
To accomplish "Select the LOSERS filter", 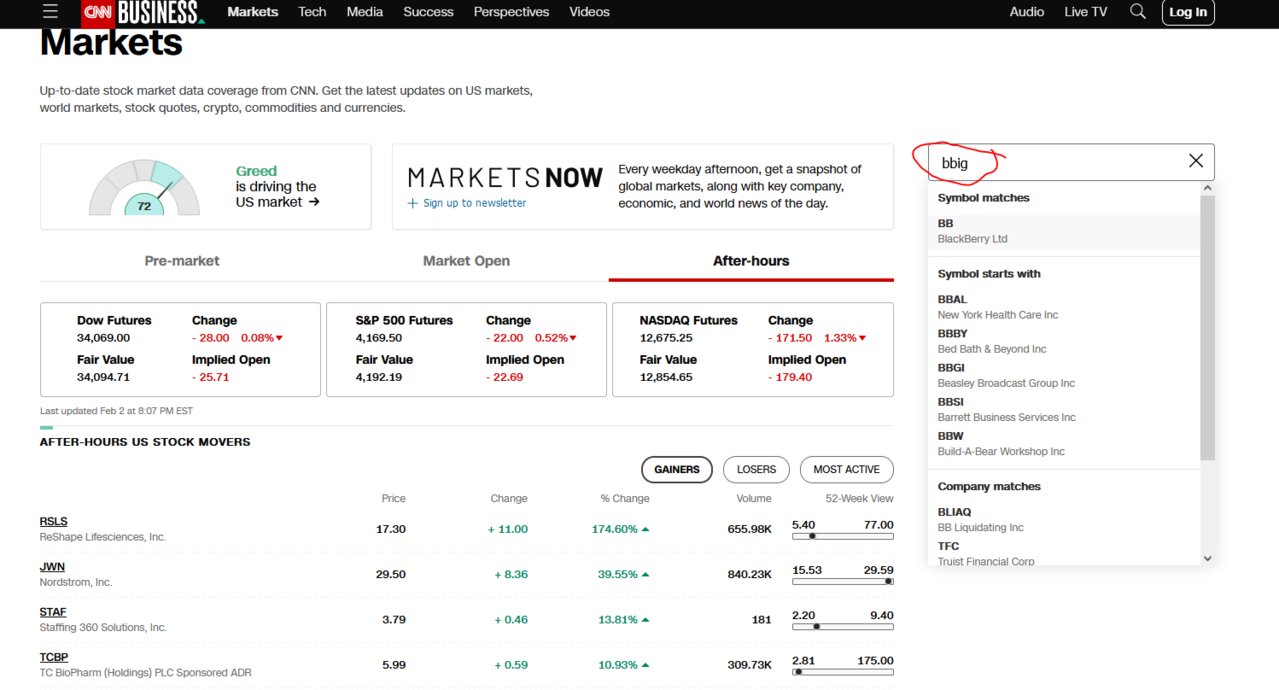I will (x=756, y=469).
